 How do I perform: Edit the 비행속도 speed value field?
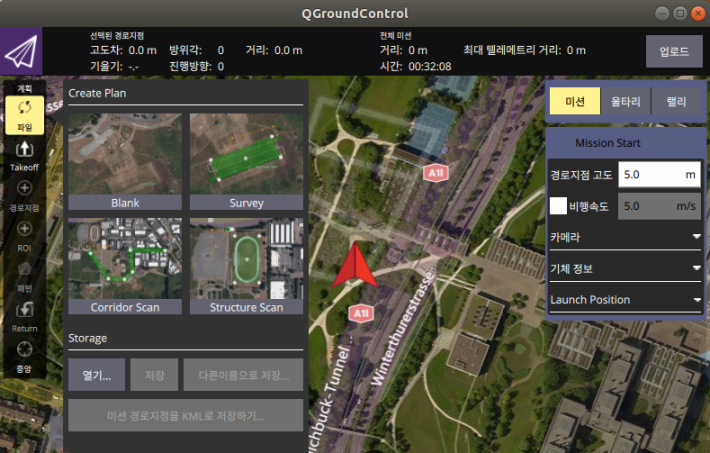click(x=659, y=206)
